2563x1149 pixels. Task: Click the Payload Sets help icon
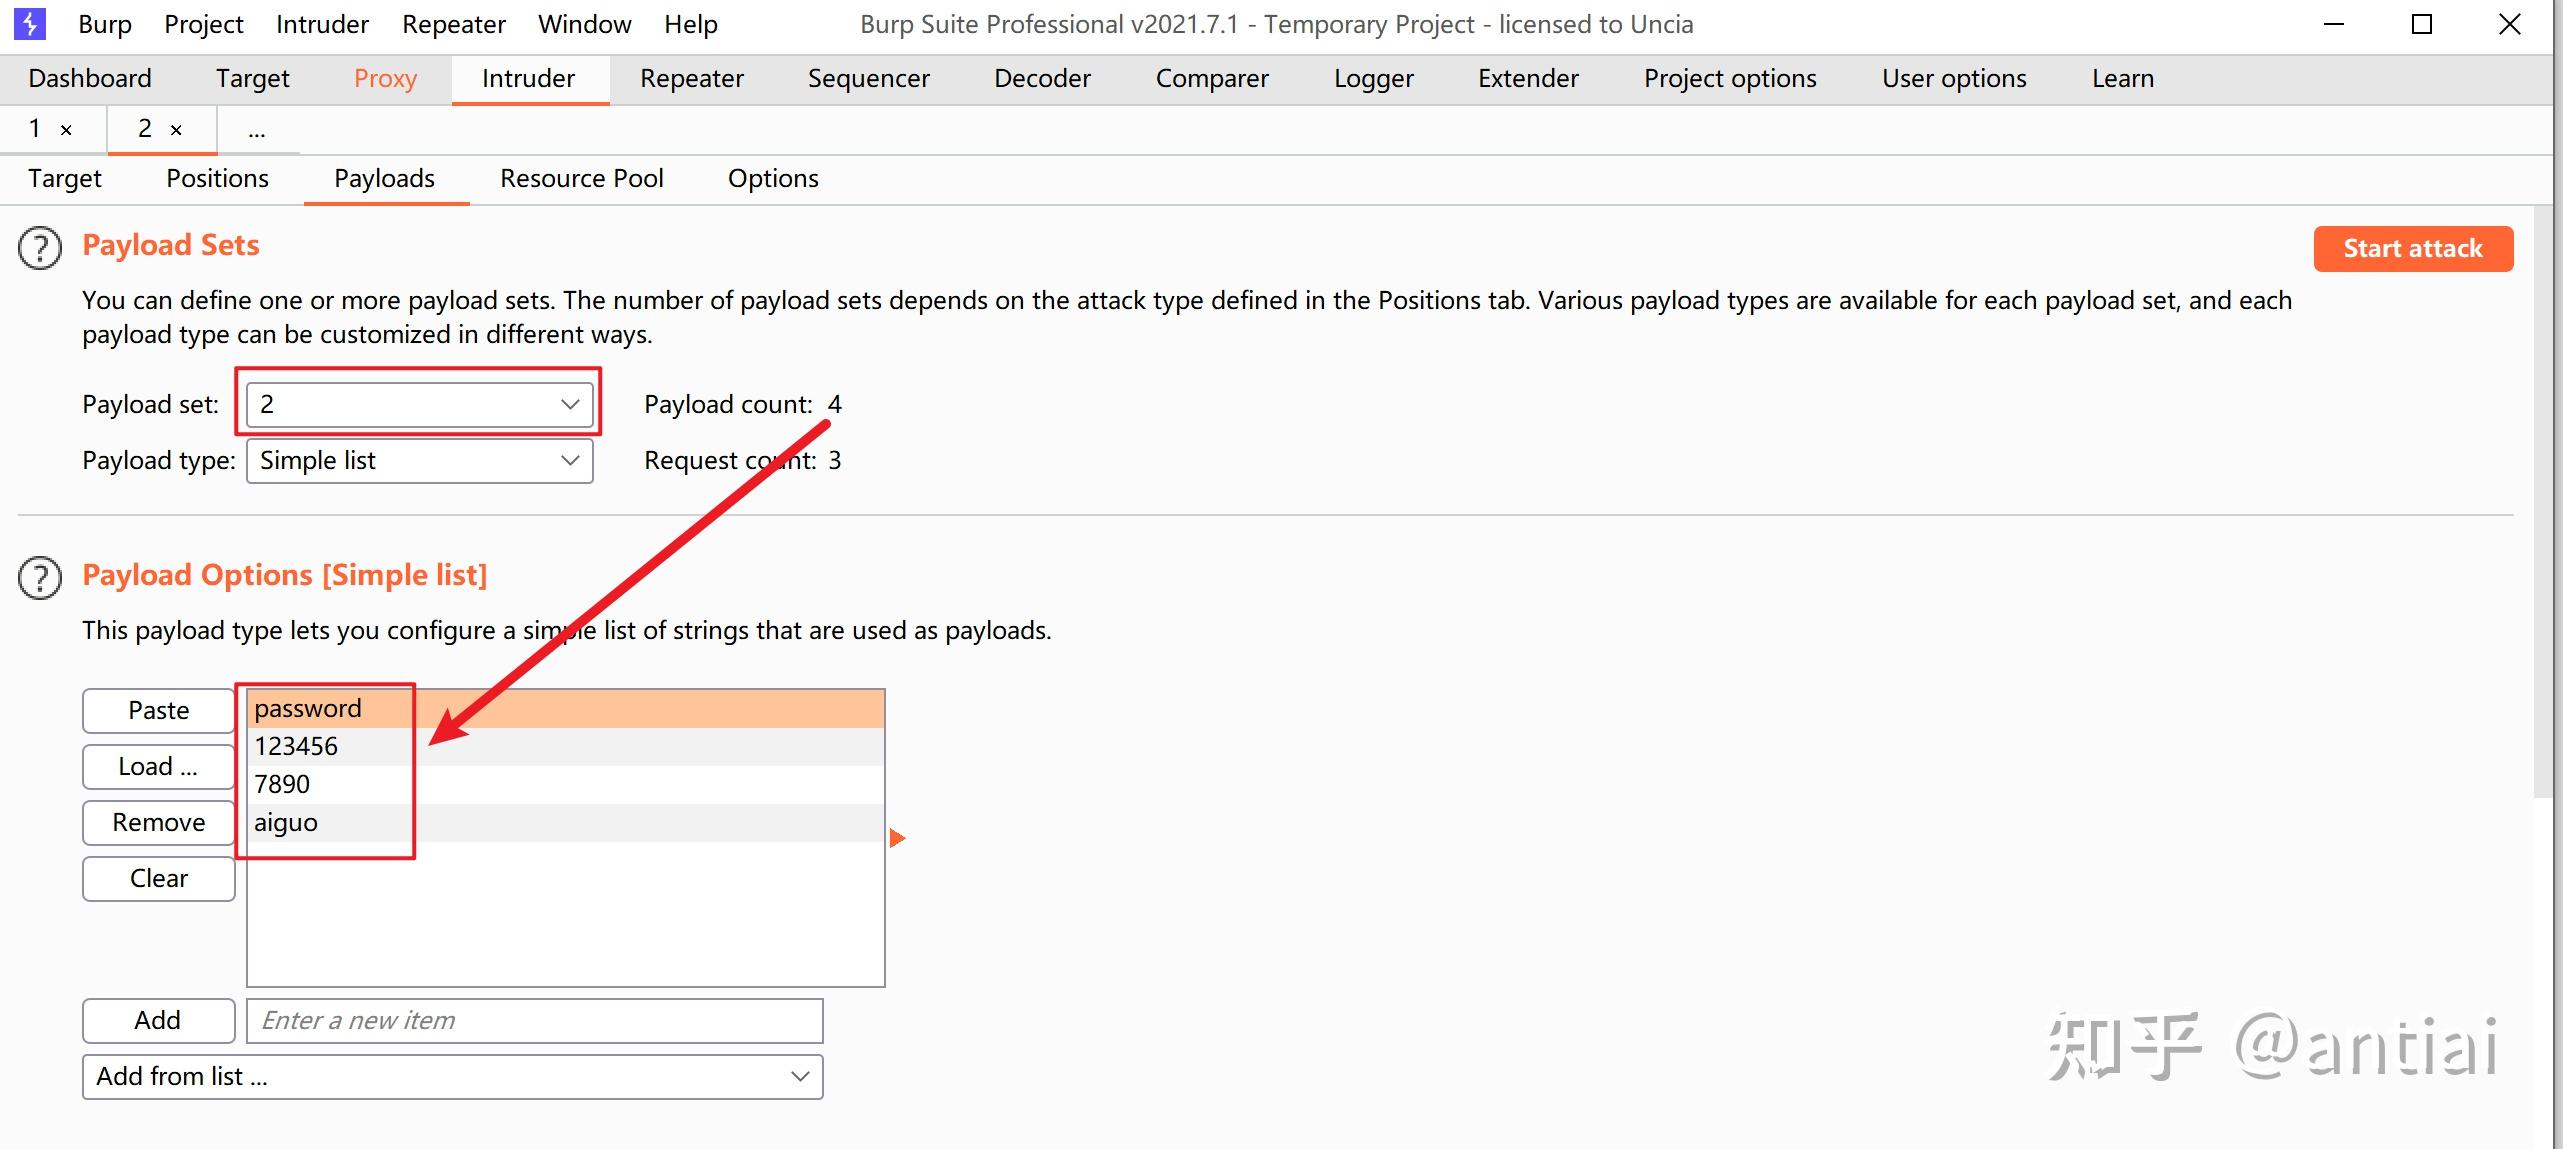coord(40,248)
